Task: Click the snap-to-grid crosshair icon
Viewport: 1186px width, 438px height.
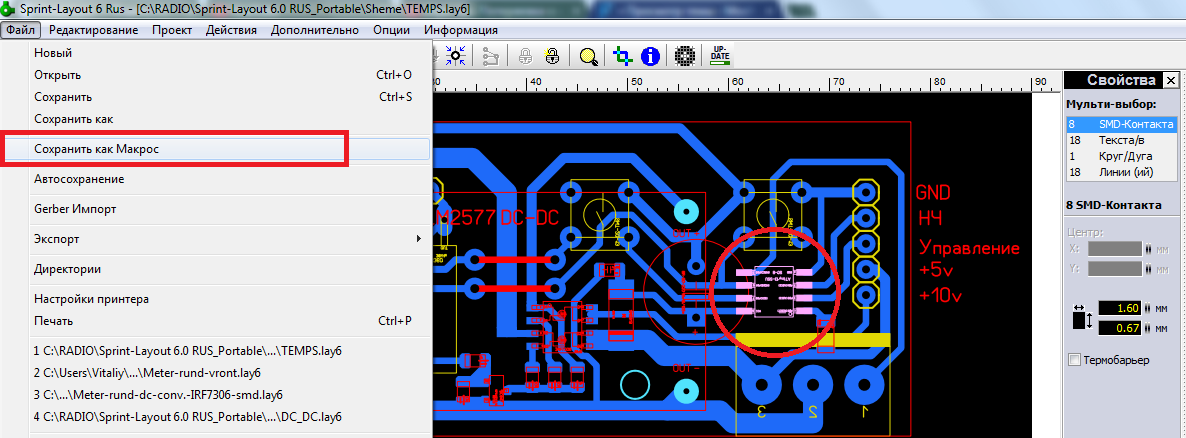Action: 456,56
